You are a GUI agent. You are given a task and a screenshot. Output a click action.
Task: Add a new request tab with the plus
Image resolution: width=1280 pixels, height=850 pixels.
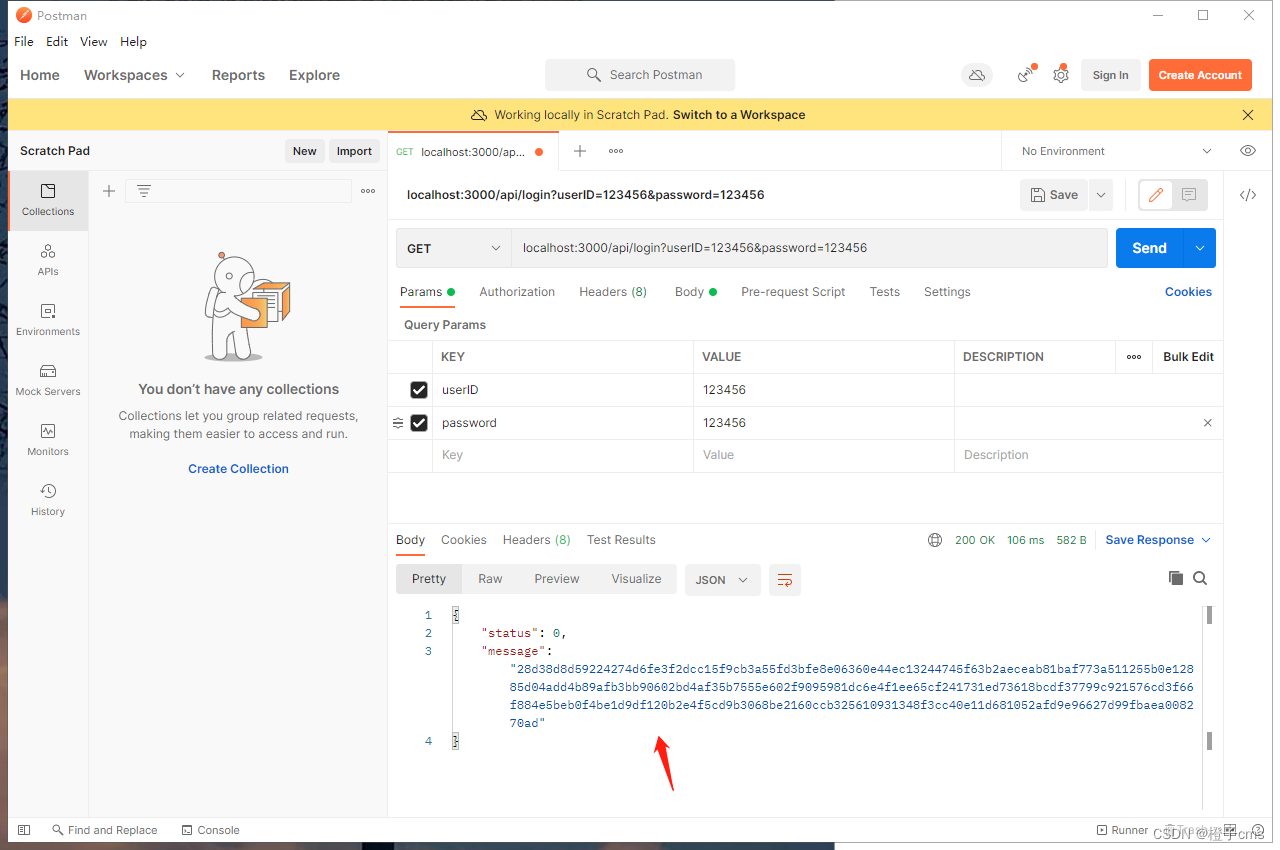pos(579,151)
